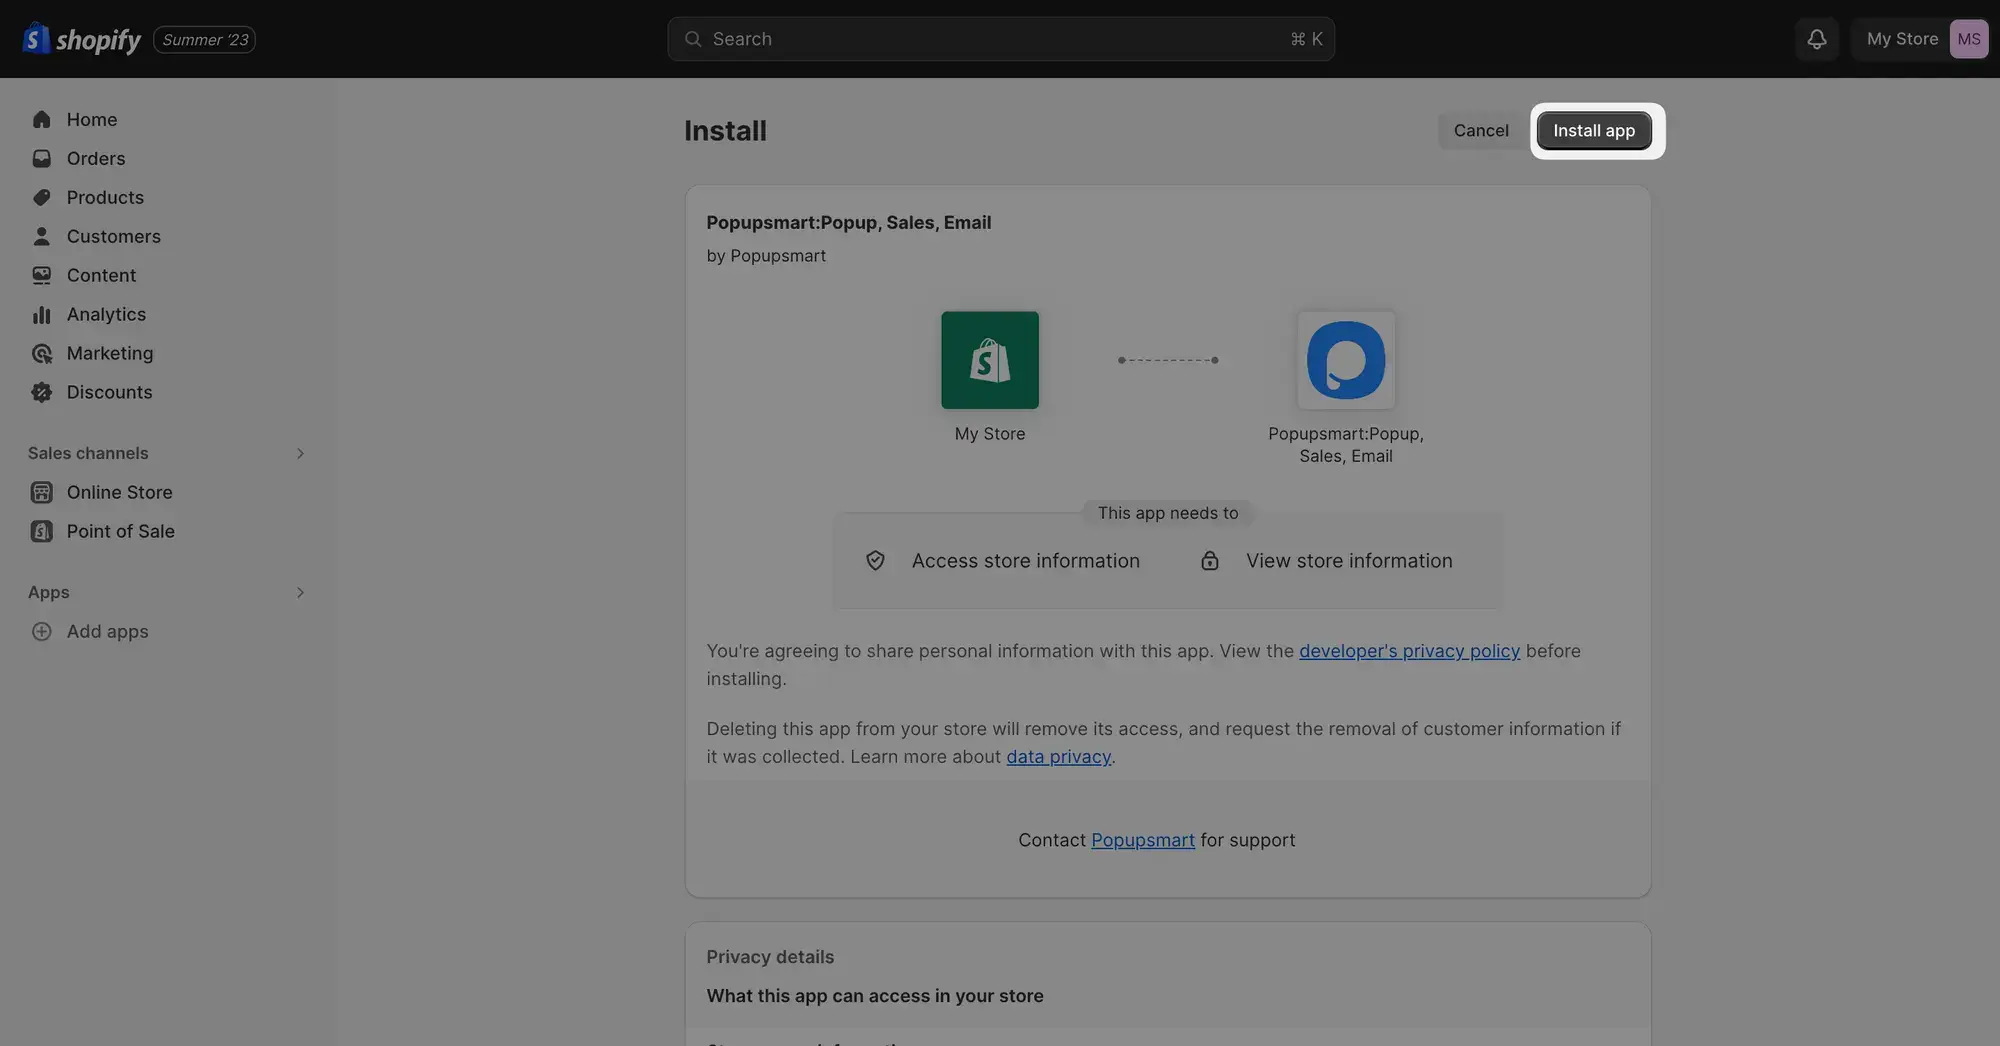Click the Summer '23 badge
The width and height of the screenshot is (2000, 1046).
point(204,40)
